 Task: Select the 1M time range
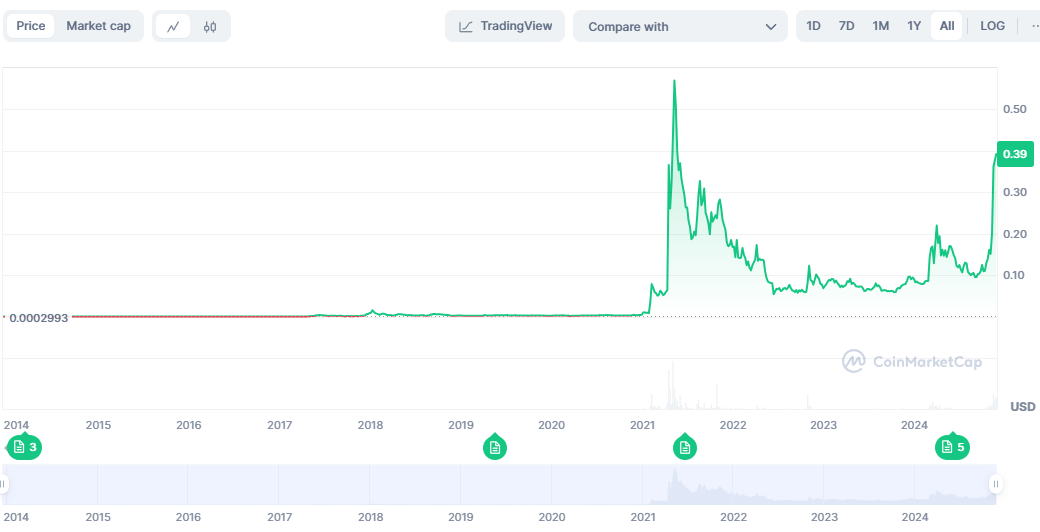[880, 26]
